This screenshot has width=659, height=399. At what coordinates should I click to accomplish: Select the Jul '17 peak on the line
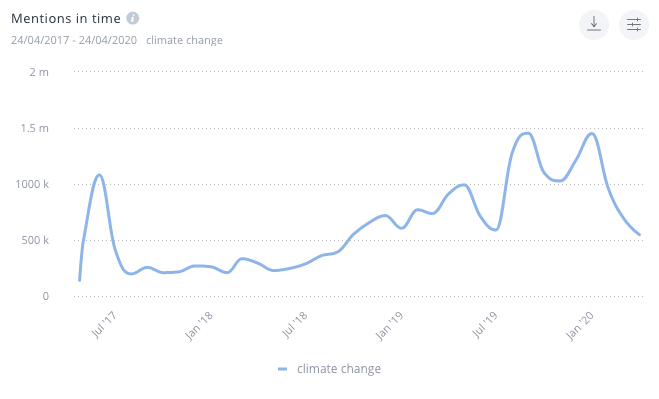click(99, 175)
